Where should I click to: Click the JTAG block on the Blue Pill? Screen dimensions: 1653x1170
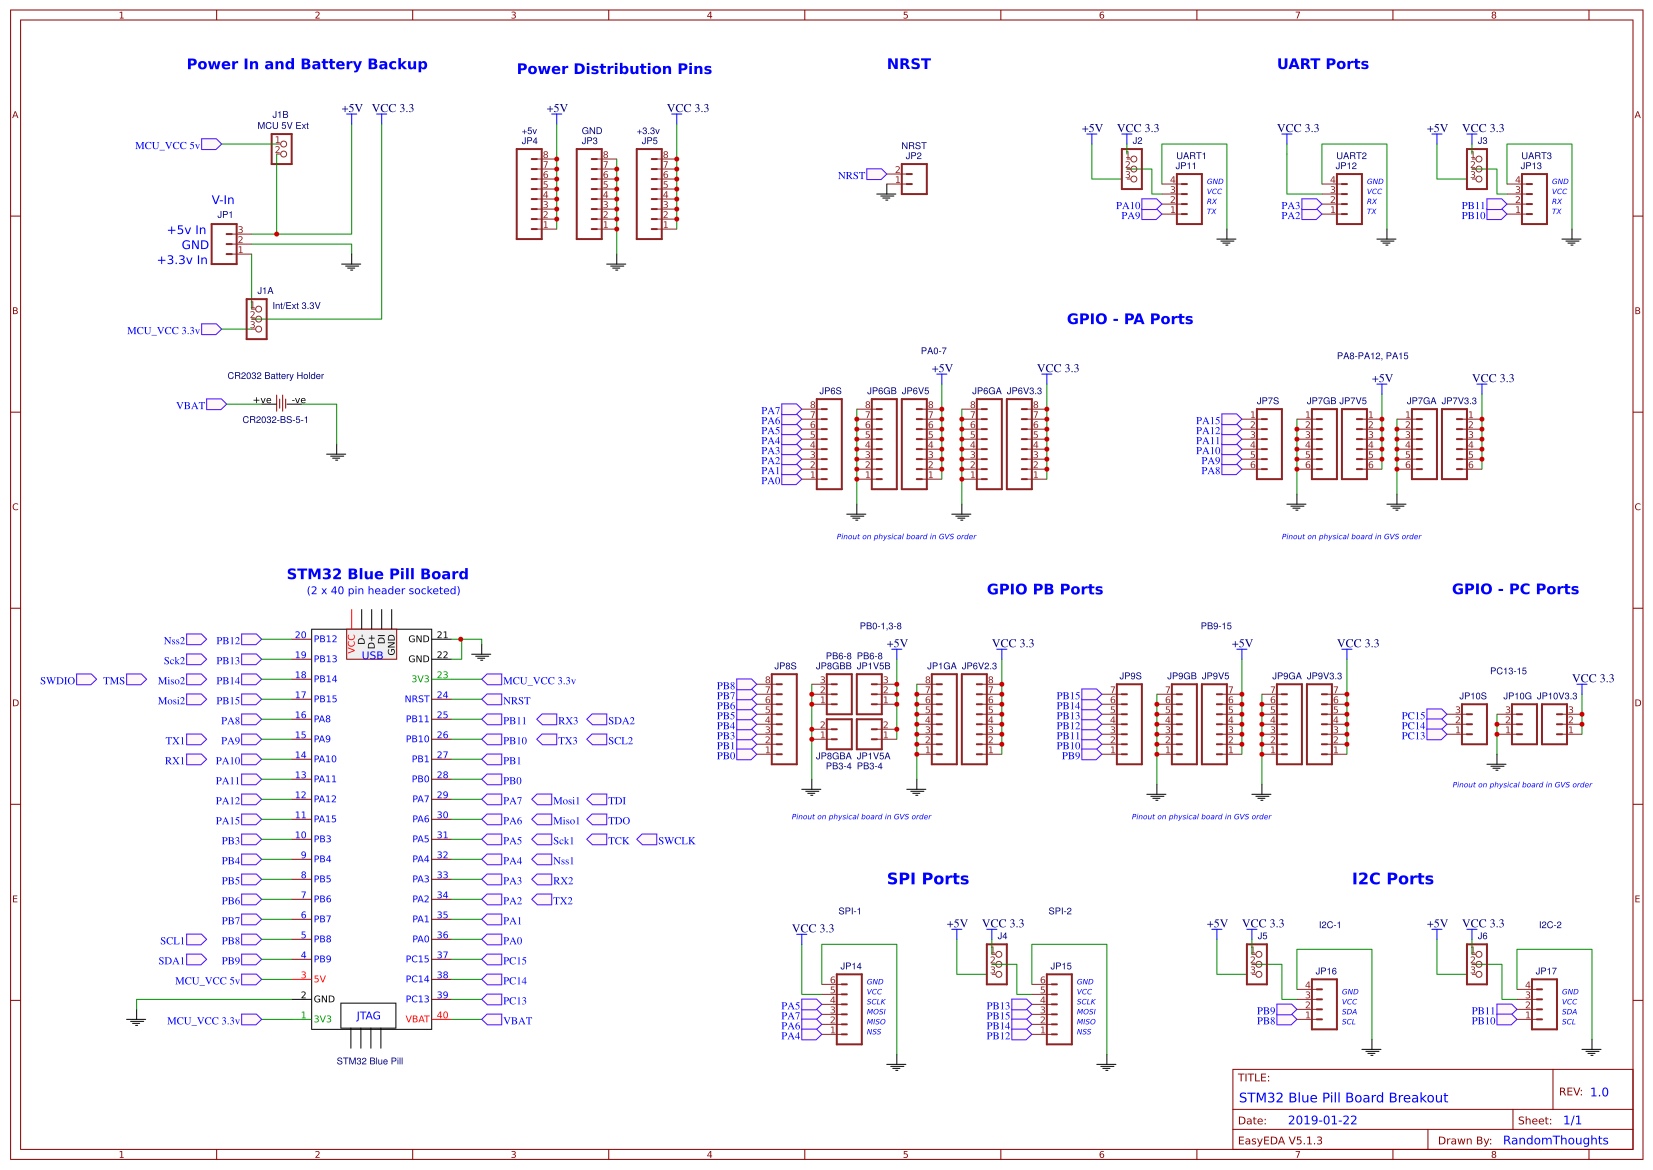pyautogui.click(x=369, y=1015)
